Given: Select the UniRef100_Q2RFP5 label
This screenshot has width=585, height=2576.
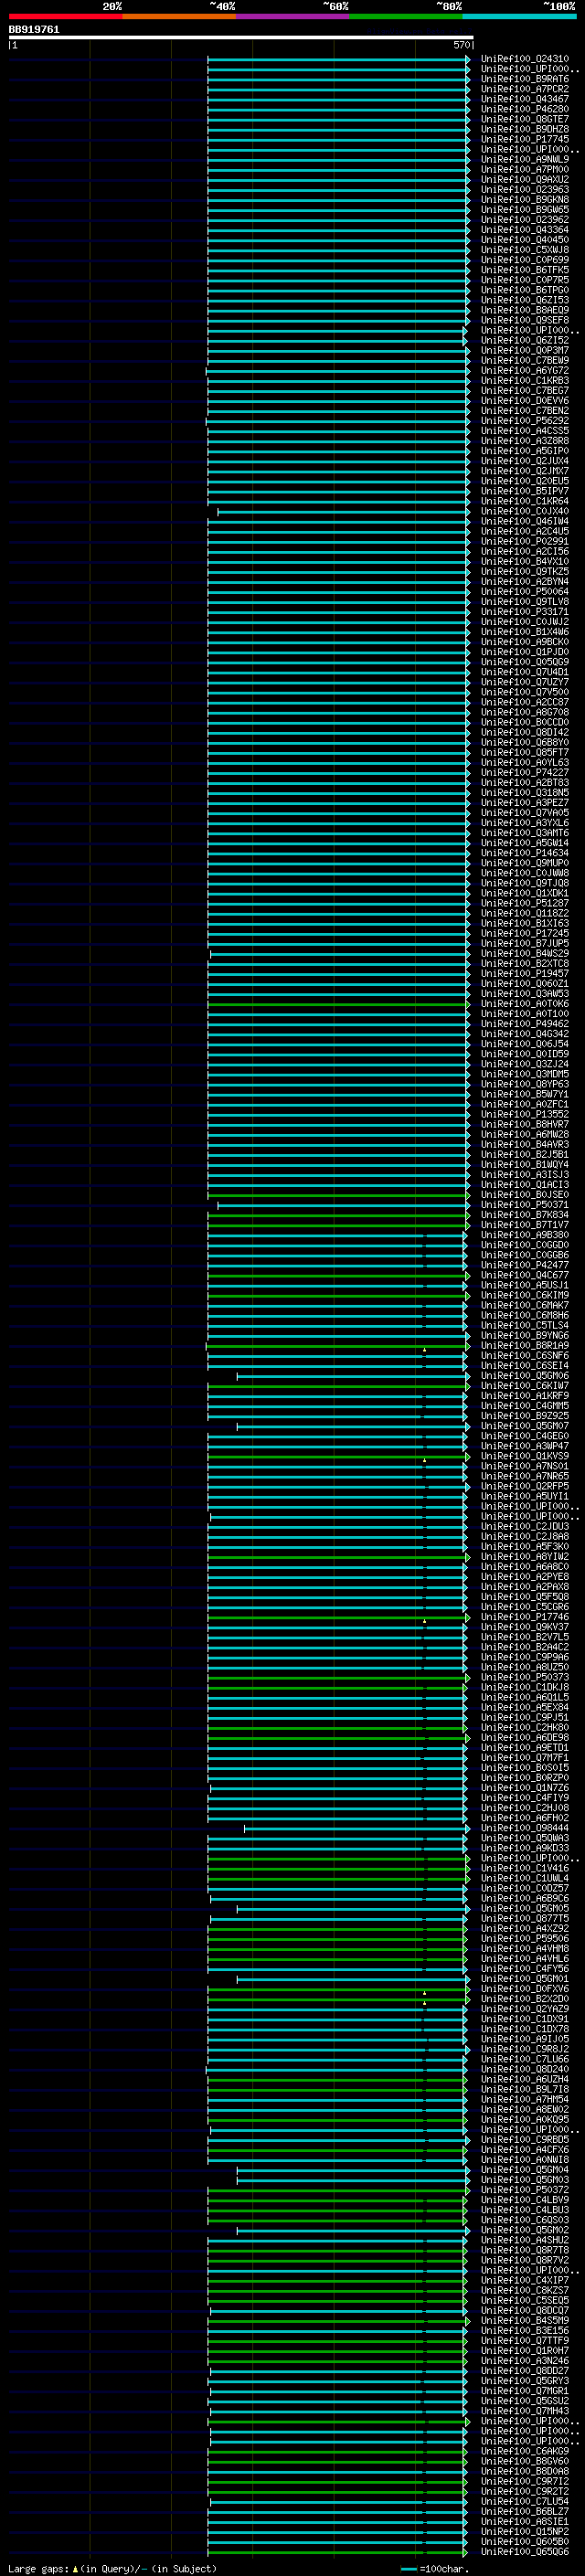Looking at the screenshot, I should coord(525,1486).
